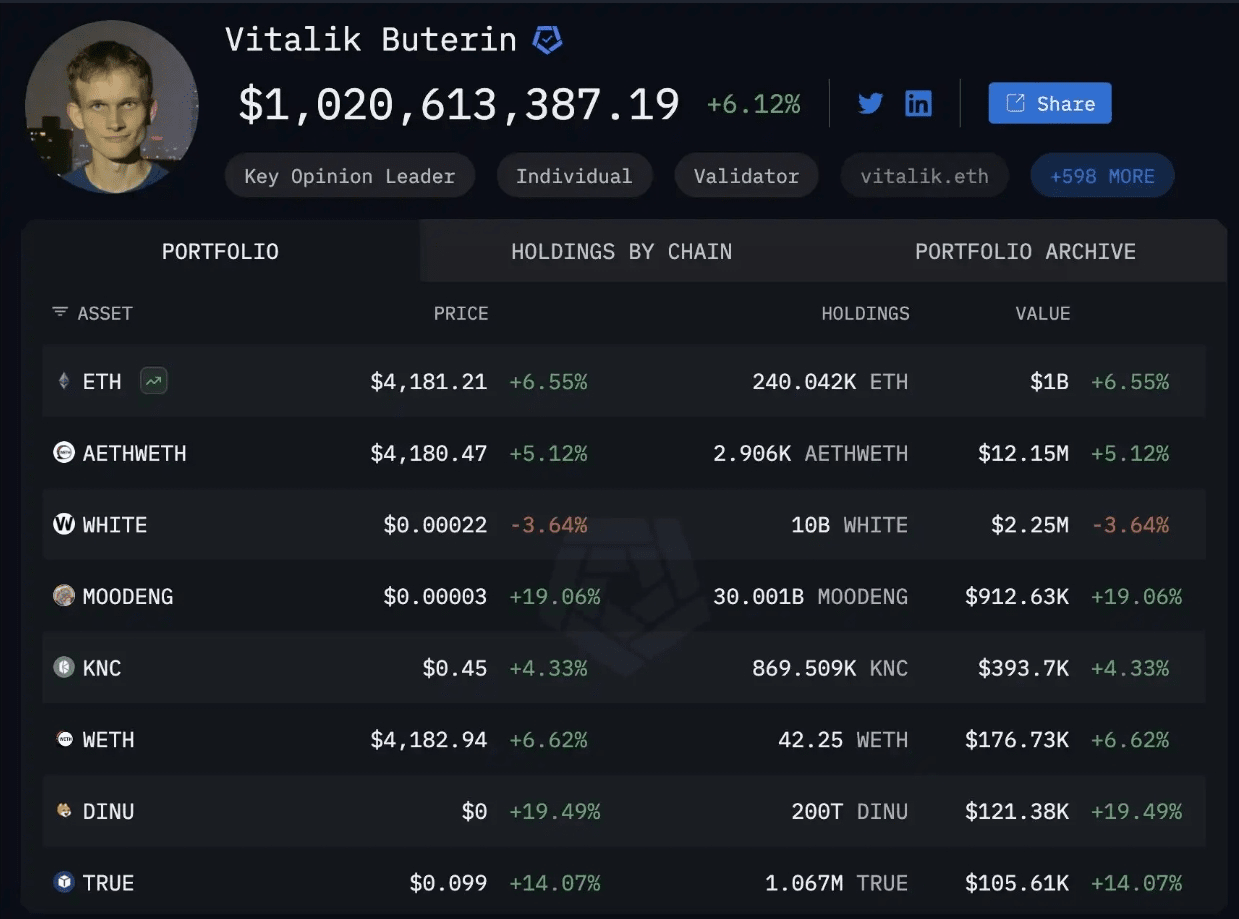Click the AETHWETH price $4,180.47
The height and width of the screenshot is (919, 1239).
(429, 453)
